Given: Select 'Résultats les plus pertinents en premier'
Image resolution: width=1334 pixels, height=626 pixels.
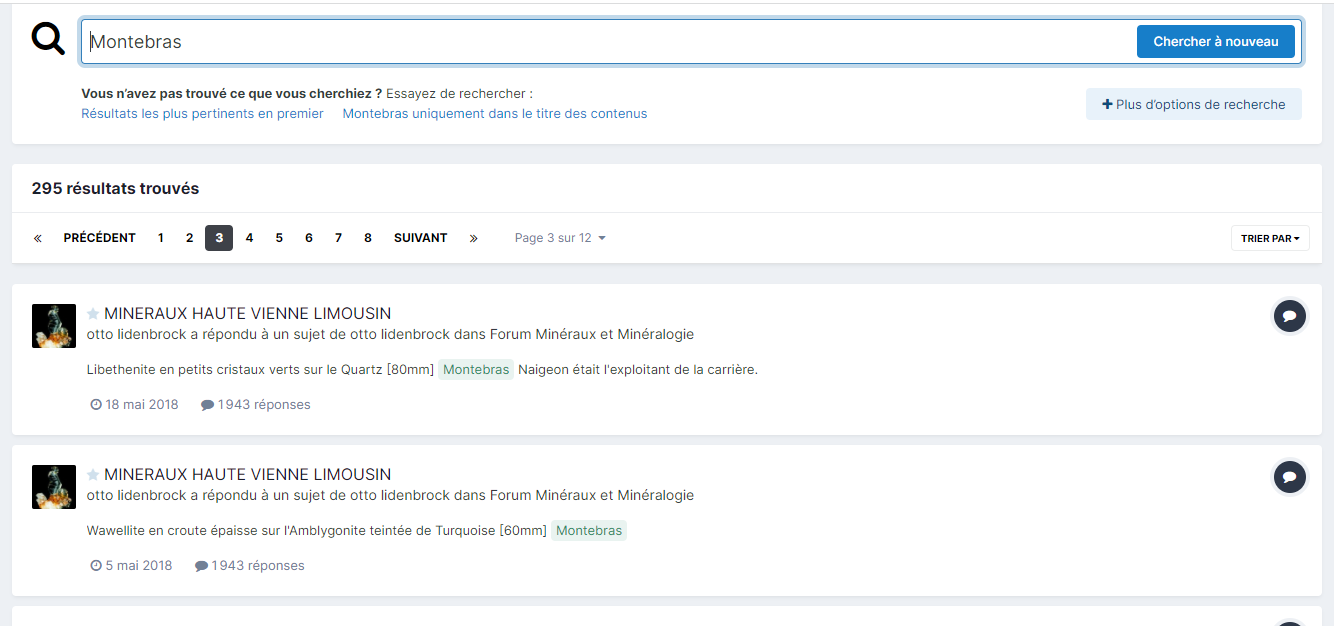Looking at the screenshot, I should (x=202, y=114).
